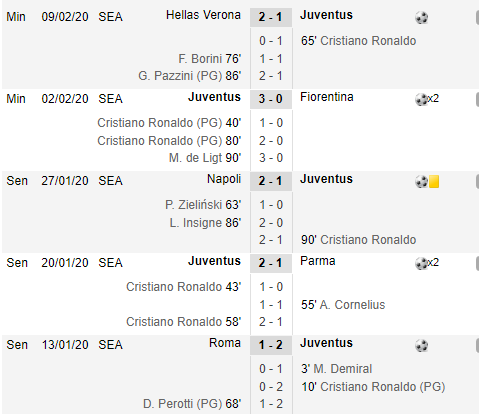This screenshot has height=414, width=479.
Task: Open the 1 - 2 score for Roma vs Juventus
Action: point(271,345)
